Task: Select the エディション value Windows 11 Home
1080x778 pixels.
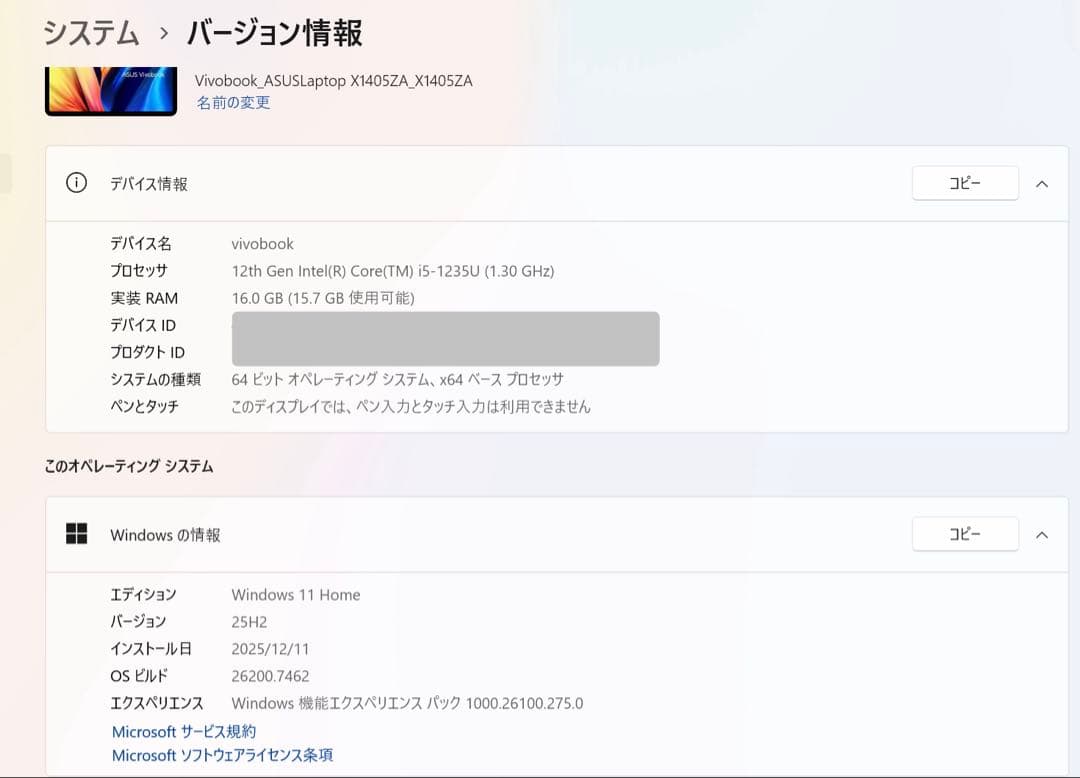Action: (x=296, y=594)
